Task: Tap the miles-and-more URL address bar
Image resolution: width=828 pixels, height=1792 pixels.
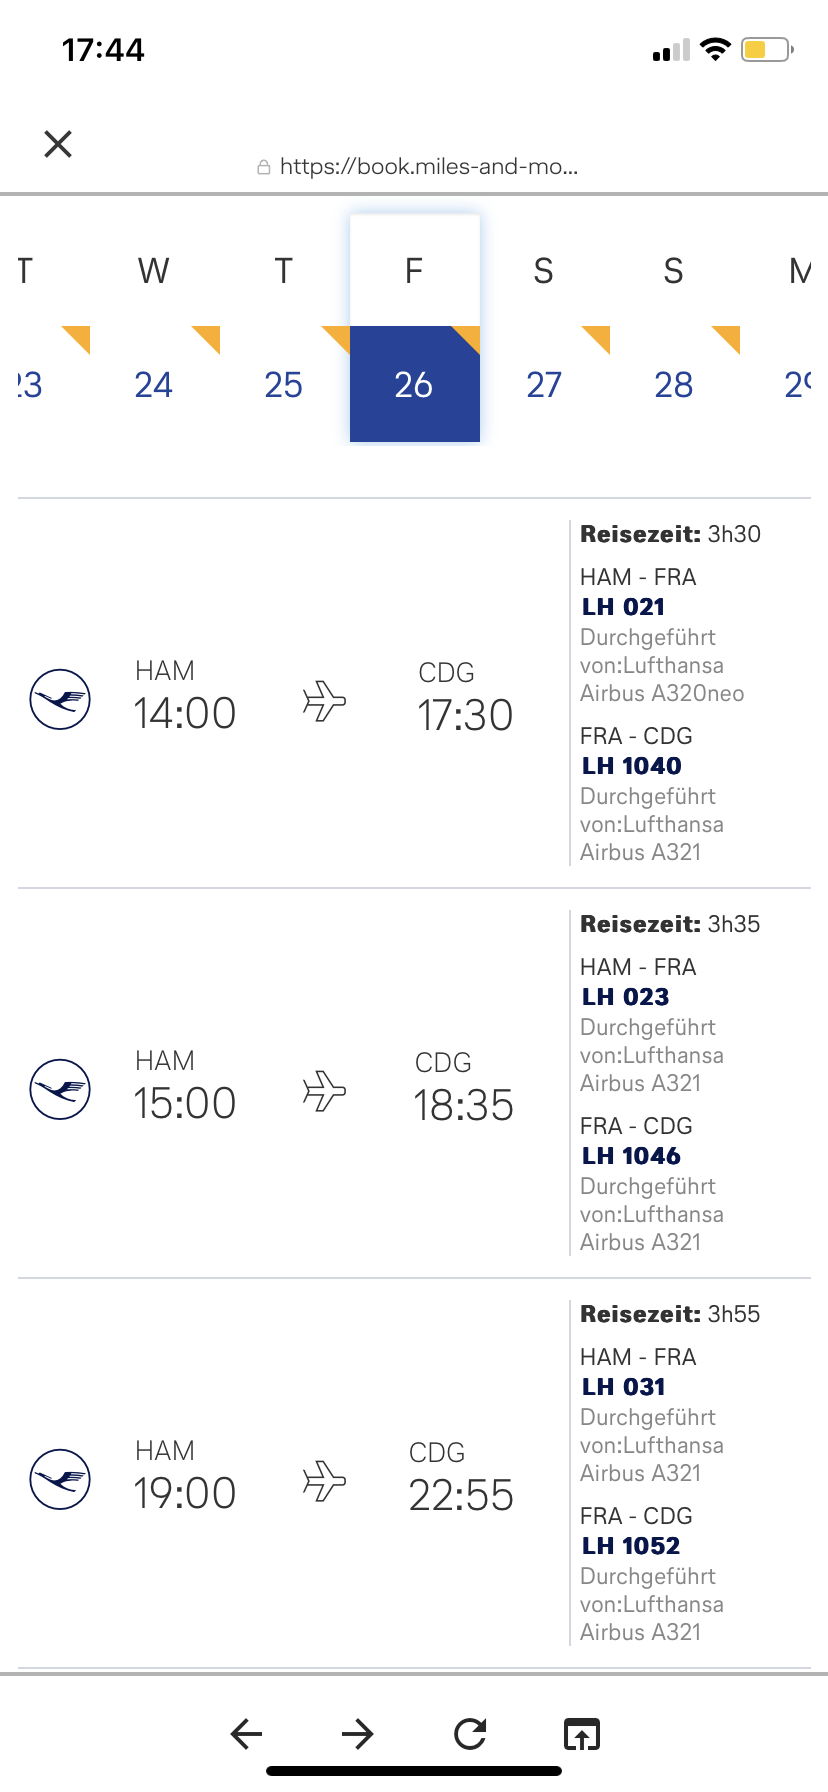Action: [428, 166]
